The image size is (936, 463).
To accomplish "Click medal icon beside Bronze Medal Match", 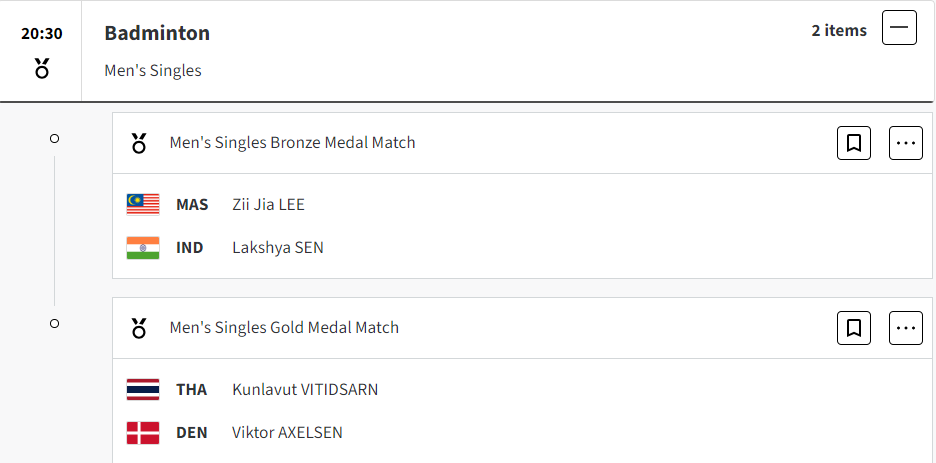I will 139,143.
